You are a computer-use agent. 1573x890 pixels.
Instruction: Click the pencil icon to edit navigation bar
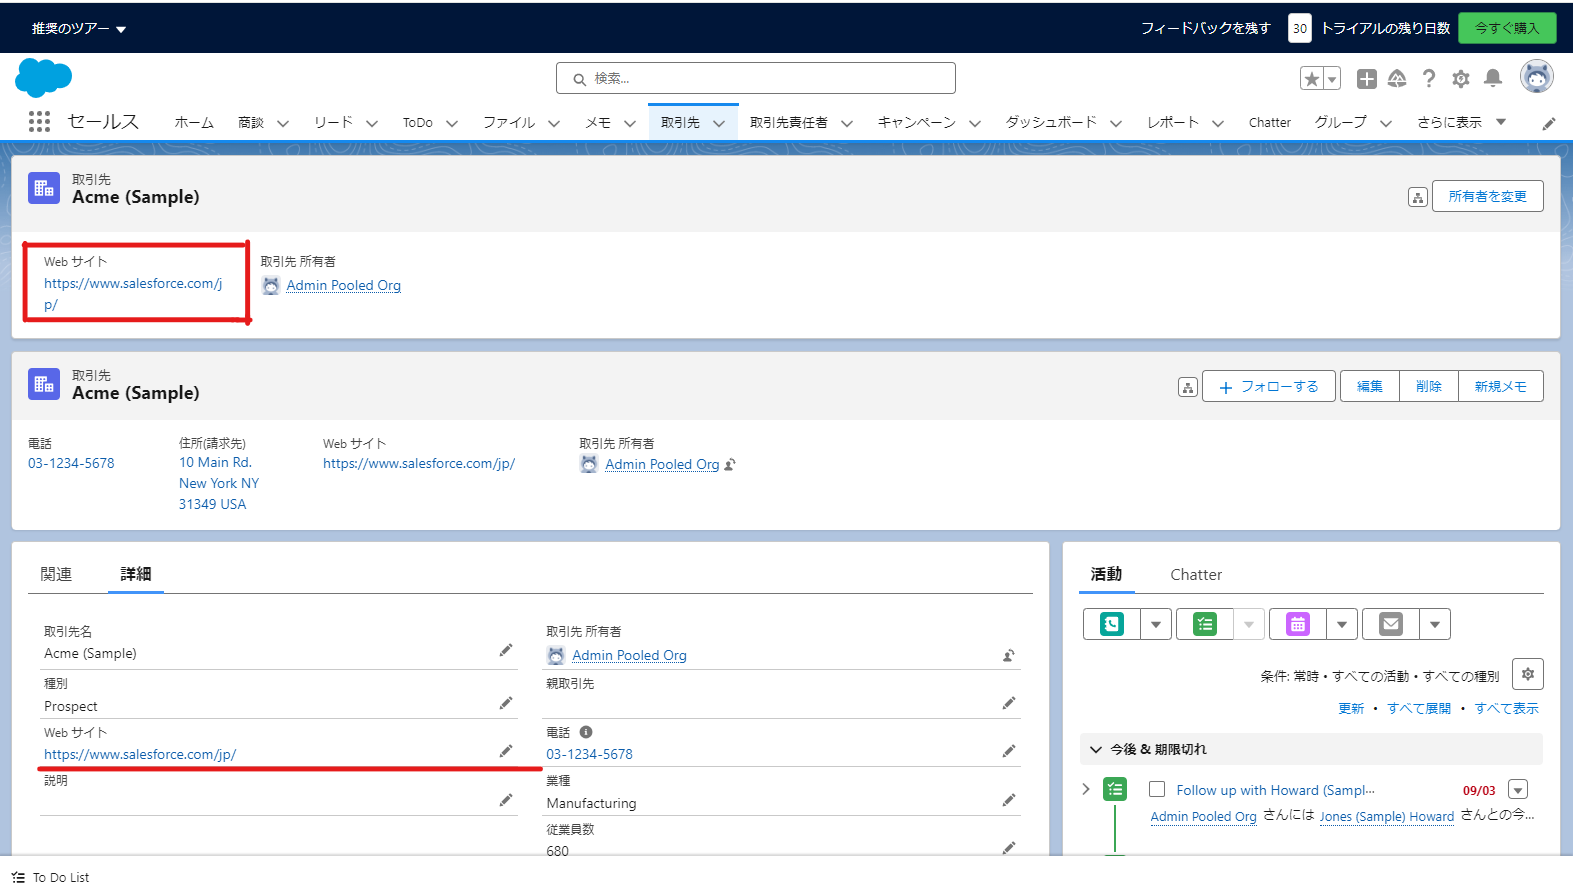point(1549,124)
